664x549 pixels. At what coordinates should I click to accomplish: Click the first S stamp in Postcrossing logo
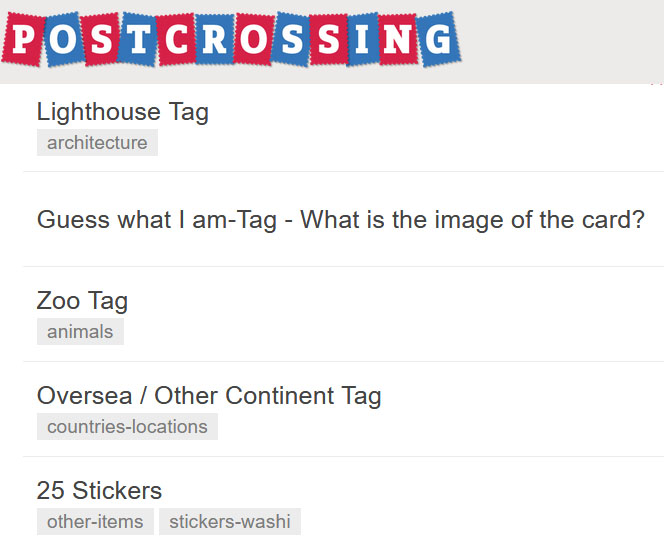(x=102, y=40)
